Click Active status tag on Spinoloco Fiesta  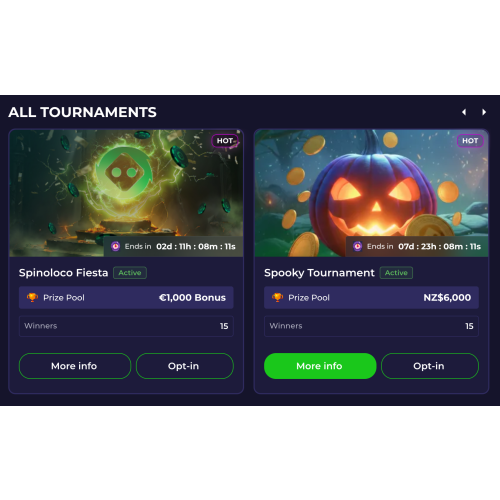130,273
